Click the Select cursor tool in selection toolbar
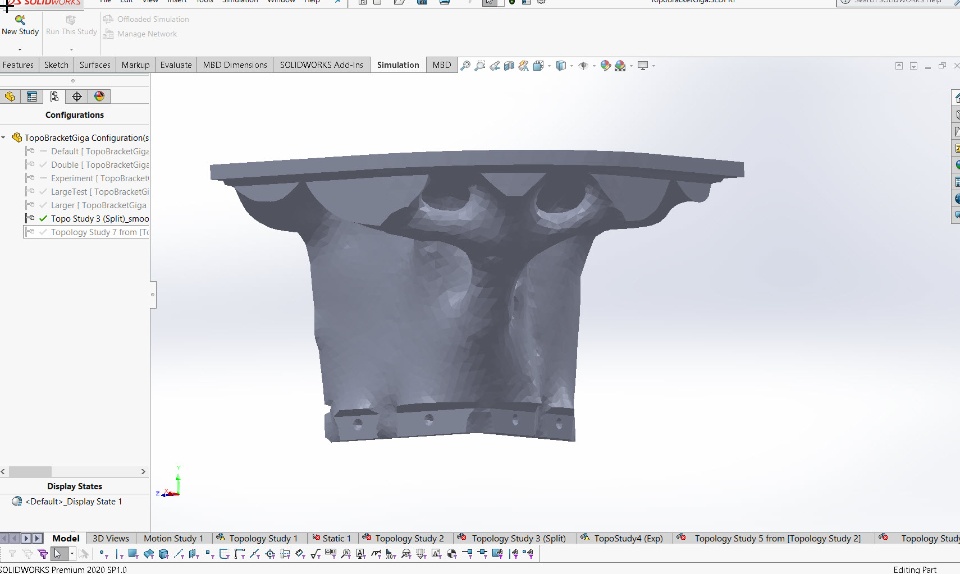This screenshot has width=960, height=574. pos(58,554)
